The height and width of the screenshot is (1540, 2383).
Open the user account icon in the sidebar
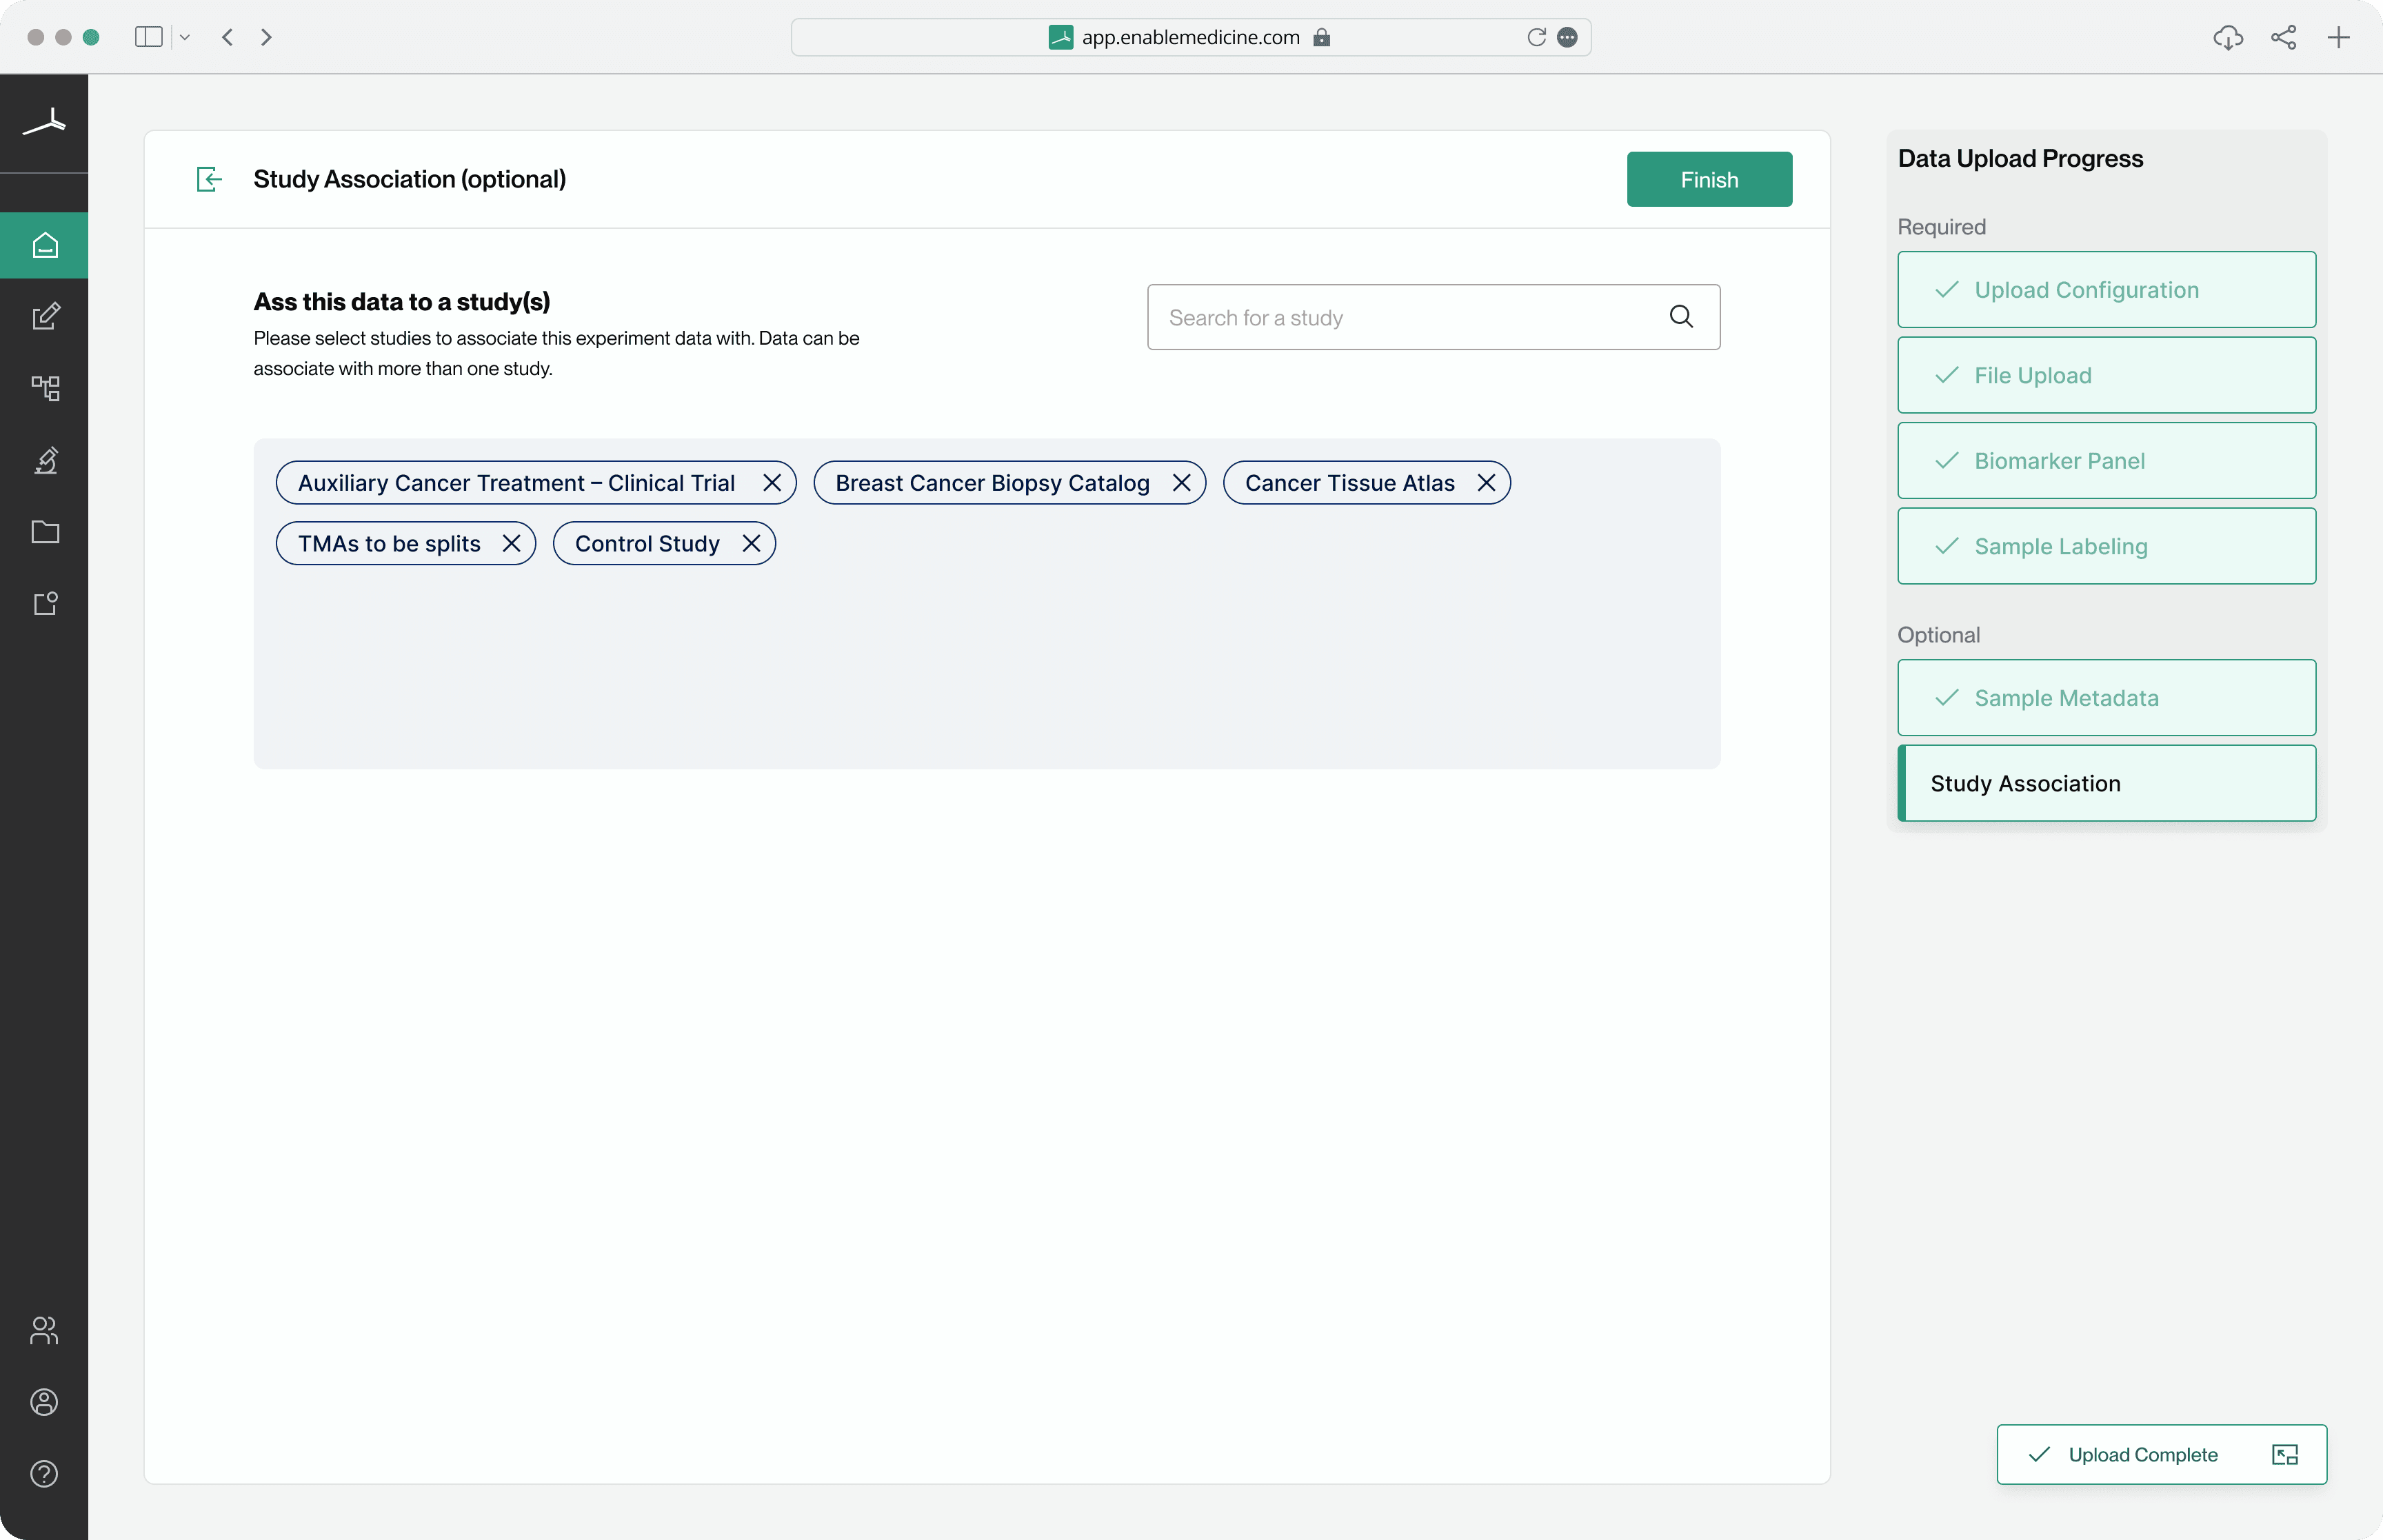pos(44,1402)
